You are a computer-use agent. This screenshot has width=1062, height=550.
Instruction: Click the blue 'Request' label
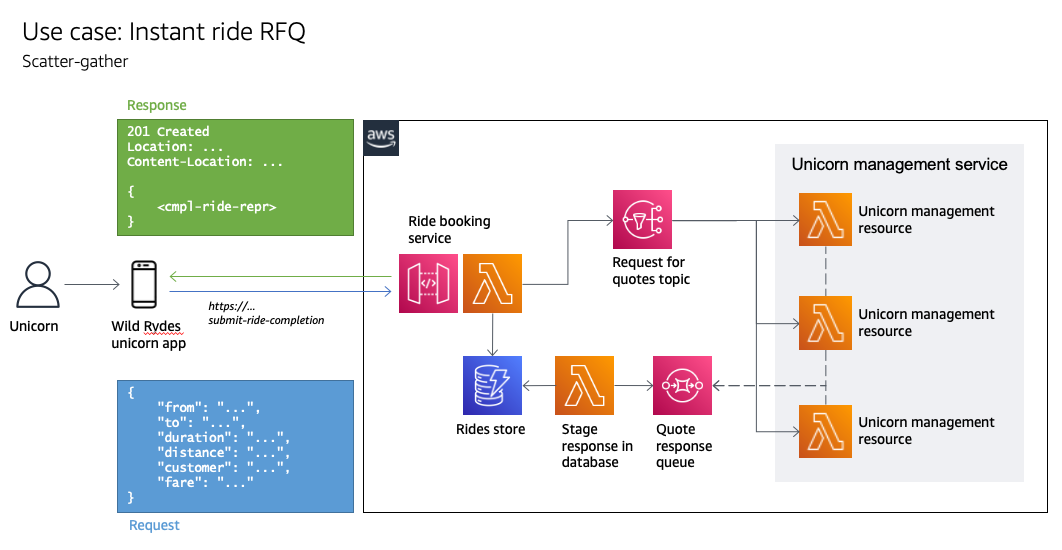click(154, 526)
